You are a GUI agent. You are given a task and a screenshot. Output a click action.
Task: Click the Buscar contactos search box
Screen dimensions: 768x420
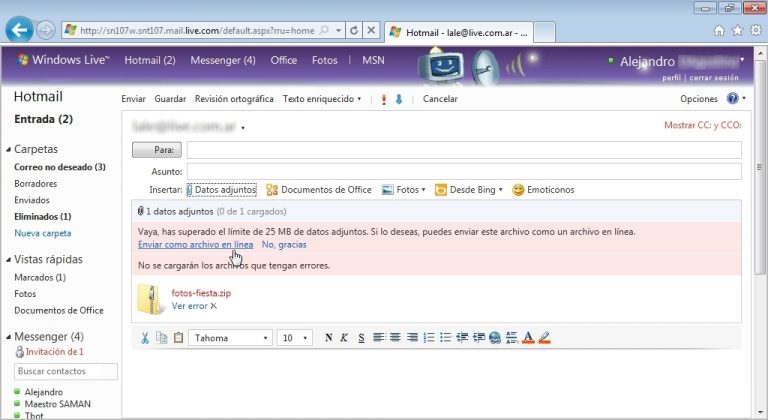[66, 371]
